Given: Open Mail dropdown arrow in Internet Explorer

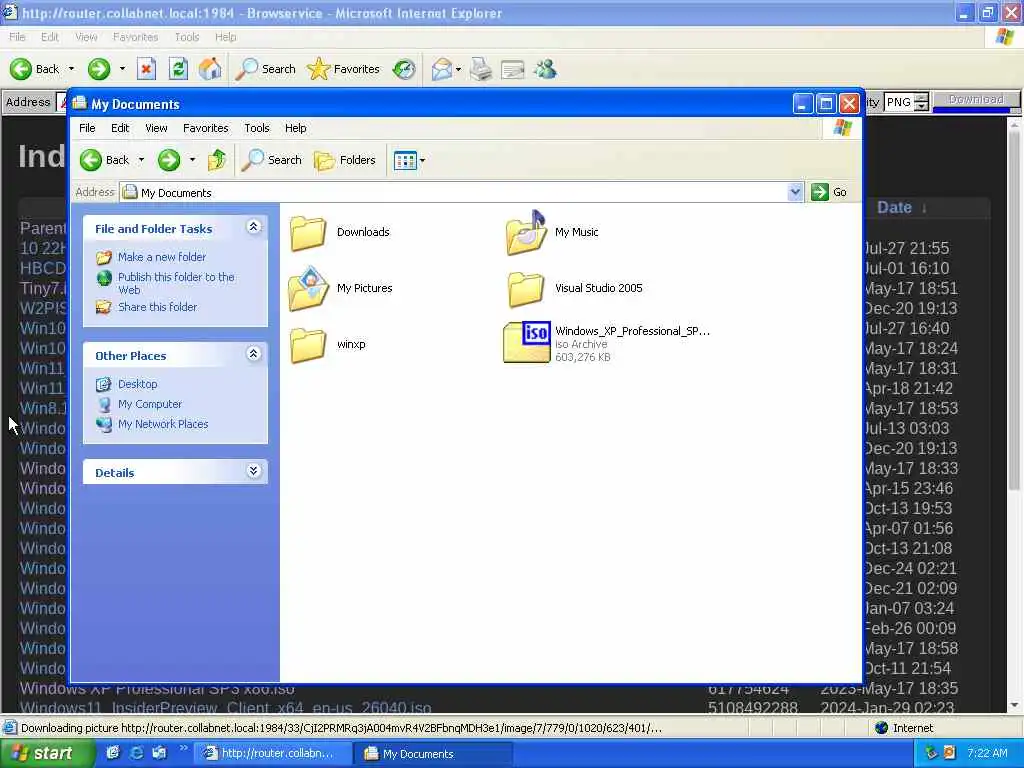Looking at the screenshot, I should pos(458,69).
